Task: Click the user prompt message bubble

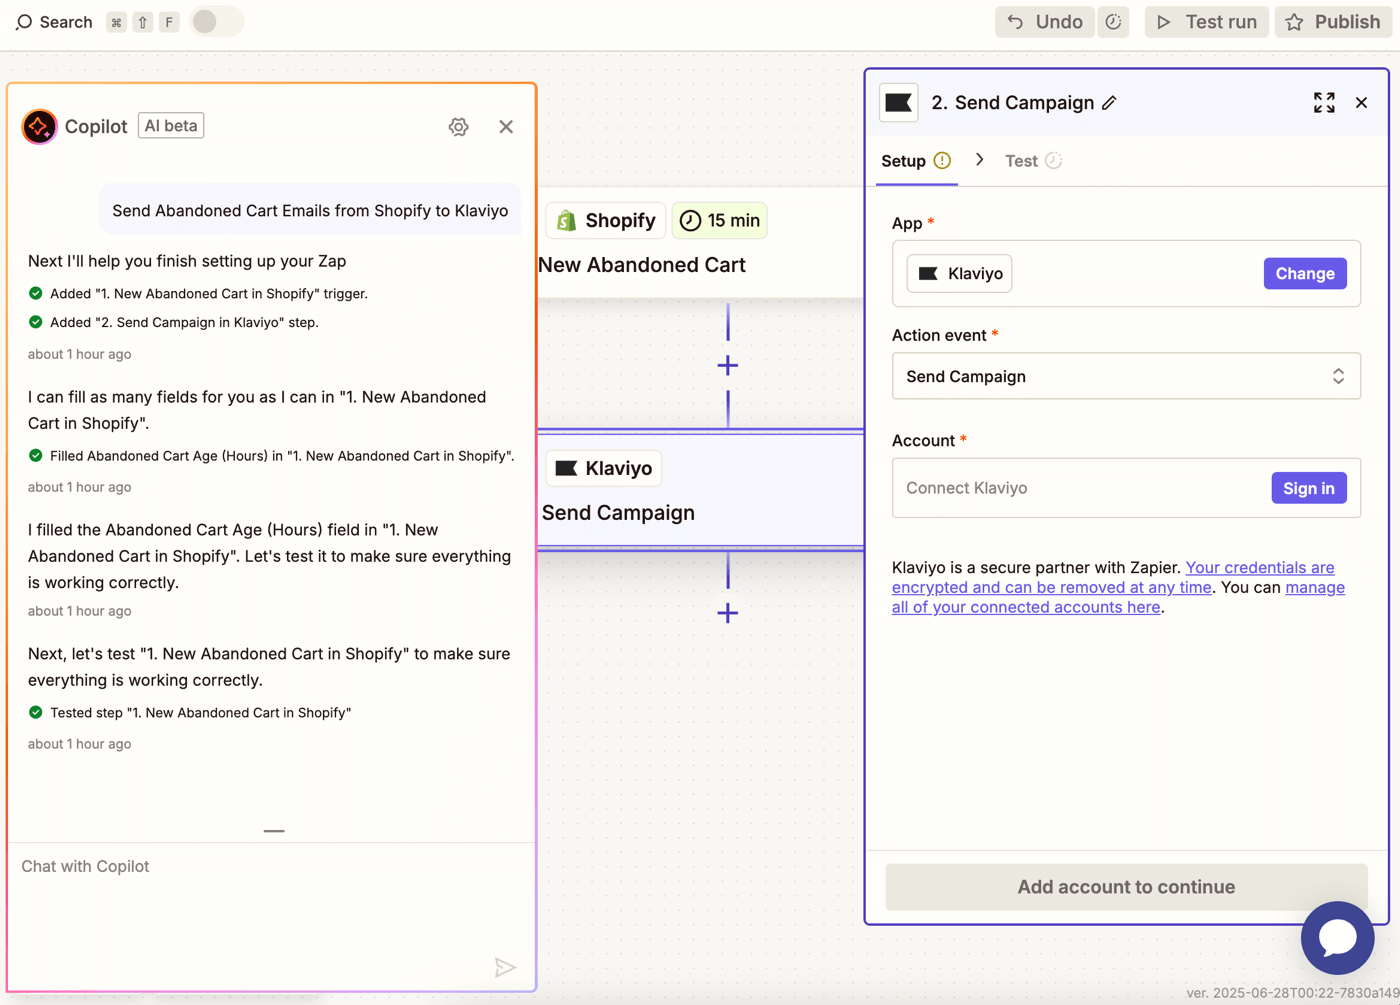Action: [310, 211]
